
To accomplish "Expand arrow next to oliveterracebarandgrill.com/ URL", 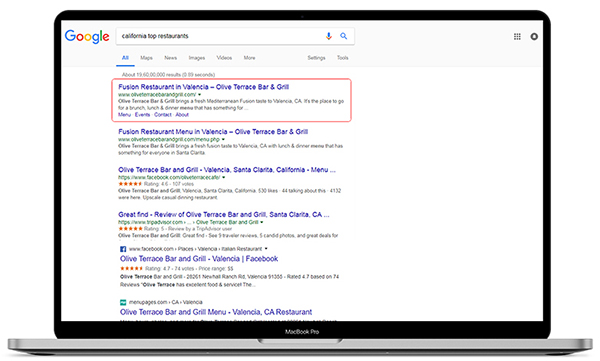I will coord(199,95).
